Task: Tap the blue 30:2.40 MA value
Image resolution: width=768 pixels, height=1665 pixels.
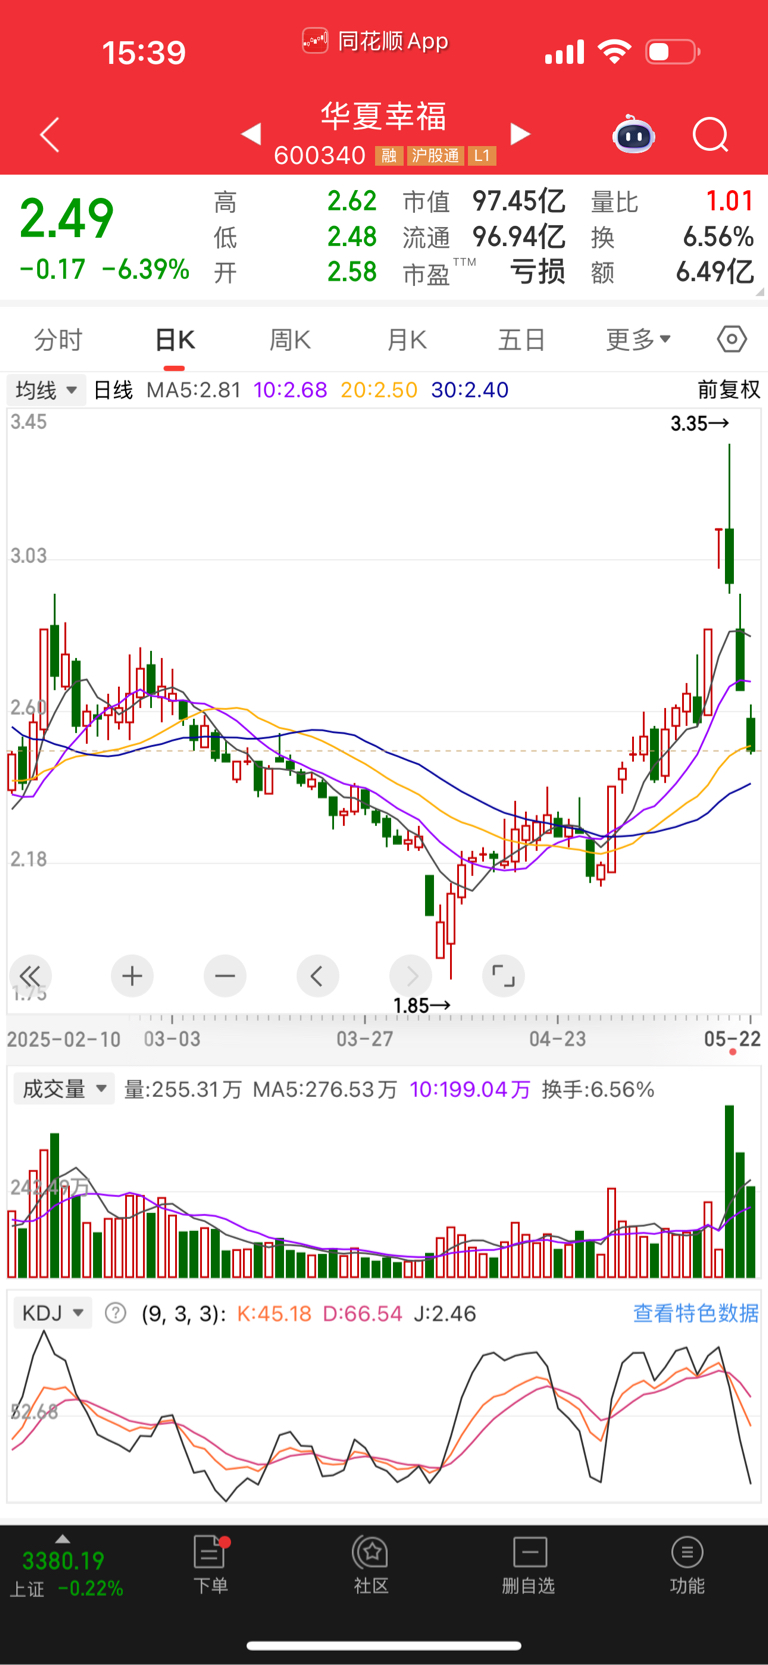Action: click(x=470, y=390)
